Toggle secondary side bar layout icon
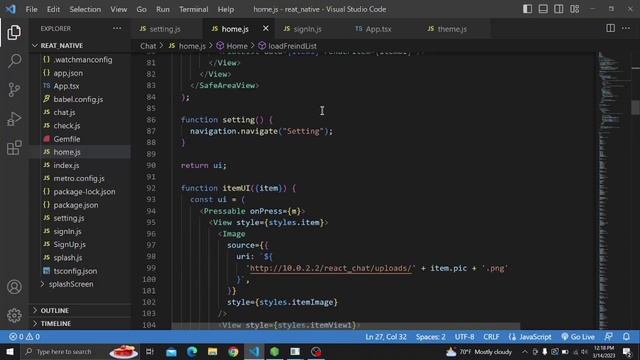Viewport: 640px width, 360px height. click(559, 9)
